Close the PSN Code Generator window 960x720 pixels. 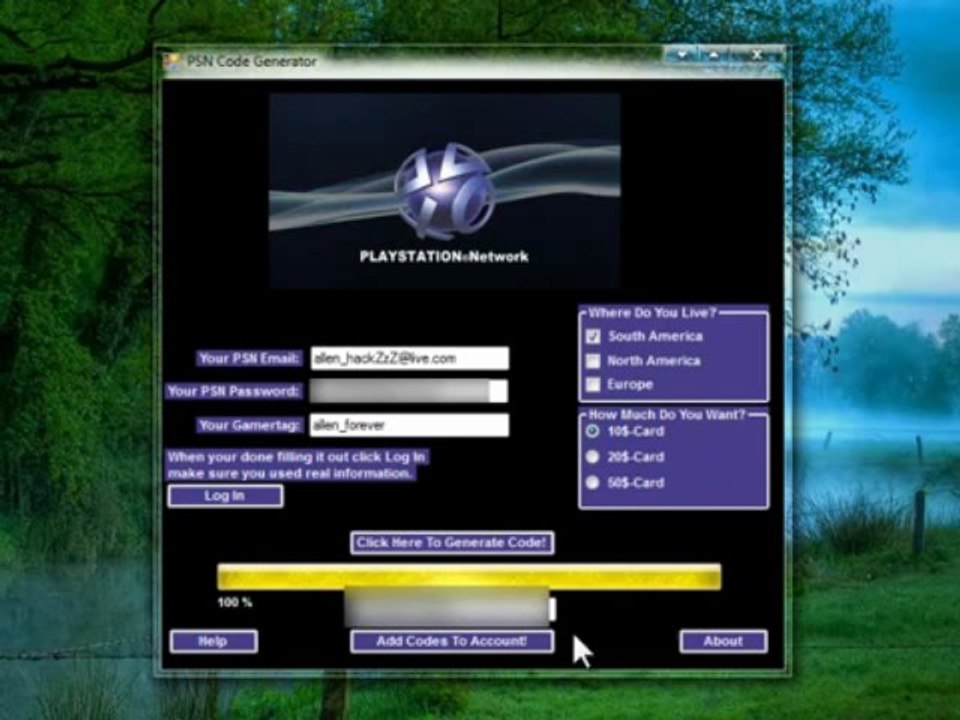[757, 55]
